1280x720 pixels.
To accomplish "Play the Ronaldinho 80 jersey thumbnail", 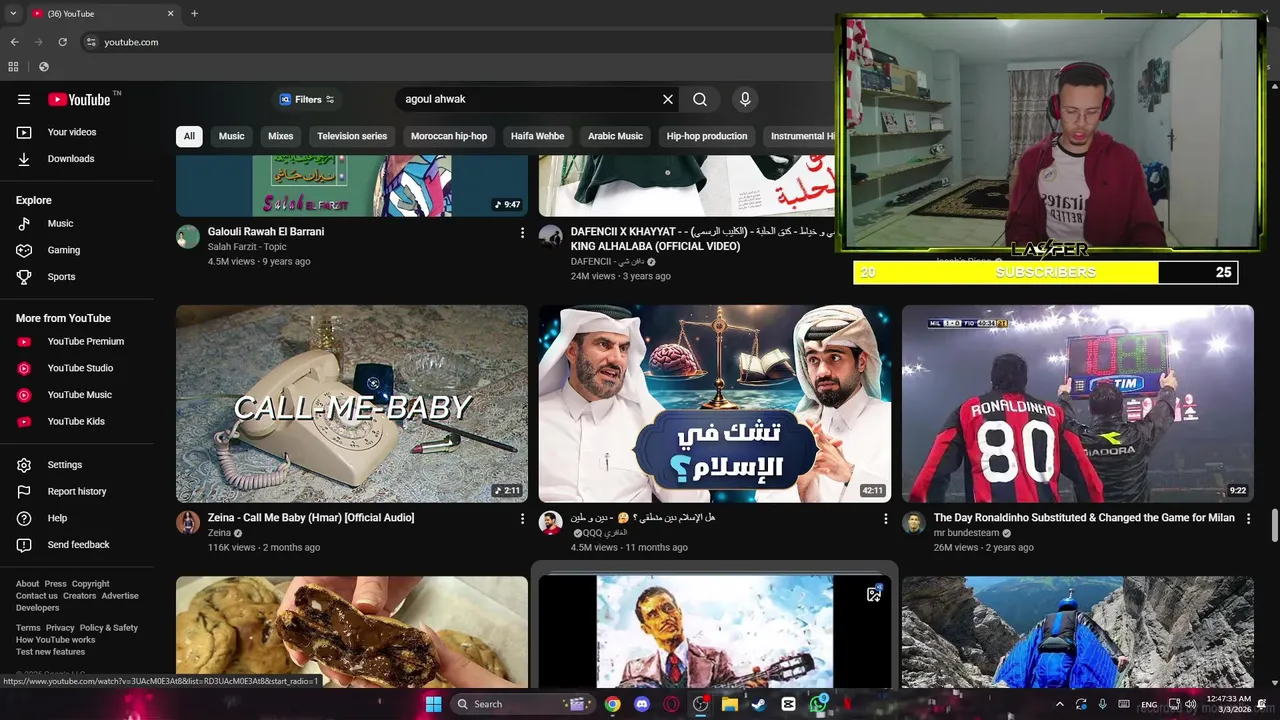I will 1078,404.
